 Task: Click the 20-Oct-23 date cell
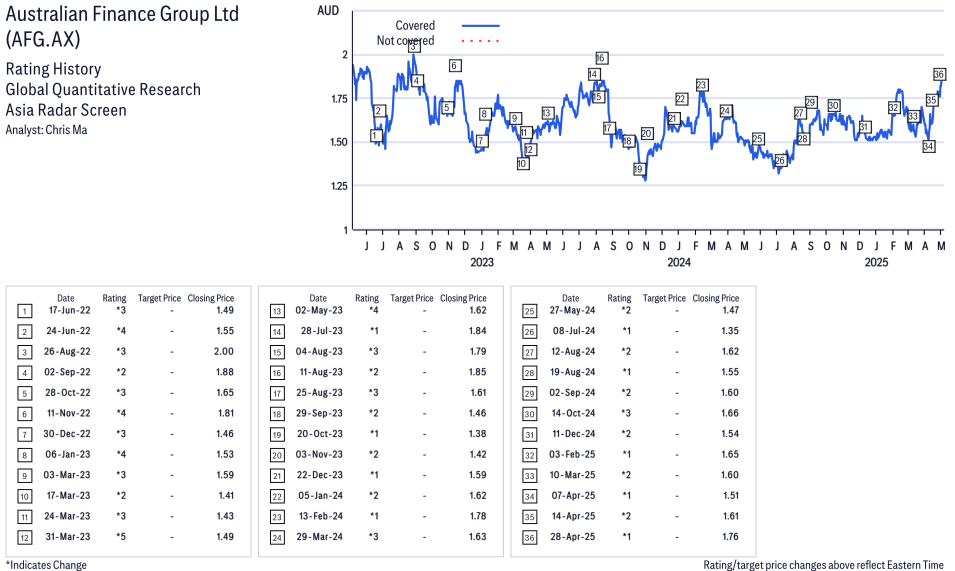[x=320, y=434]
